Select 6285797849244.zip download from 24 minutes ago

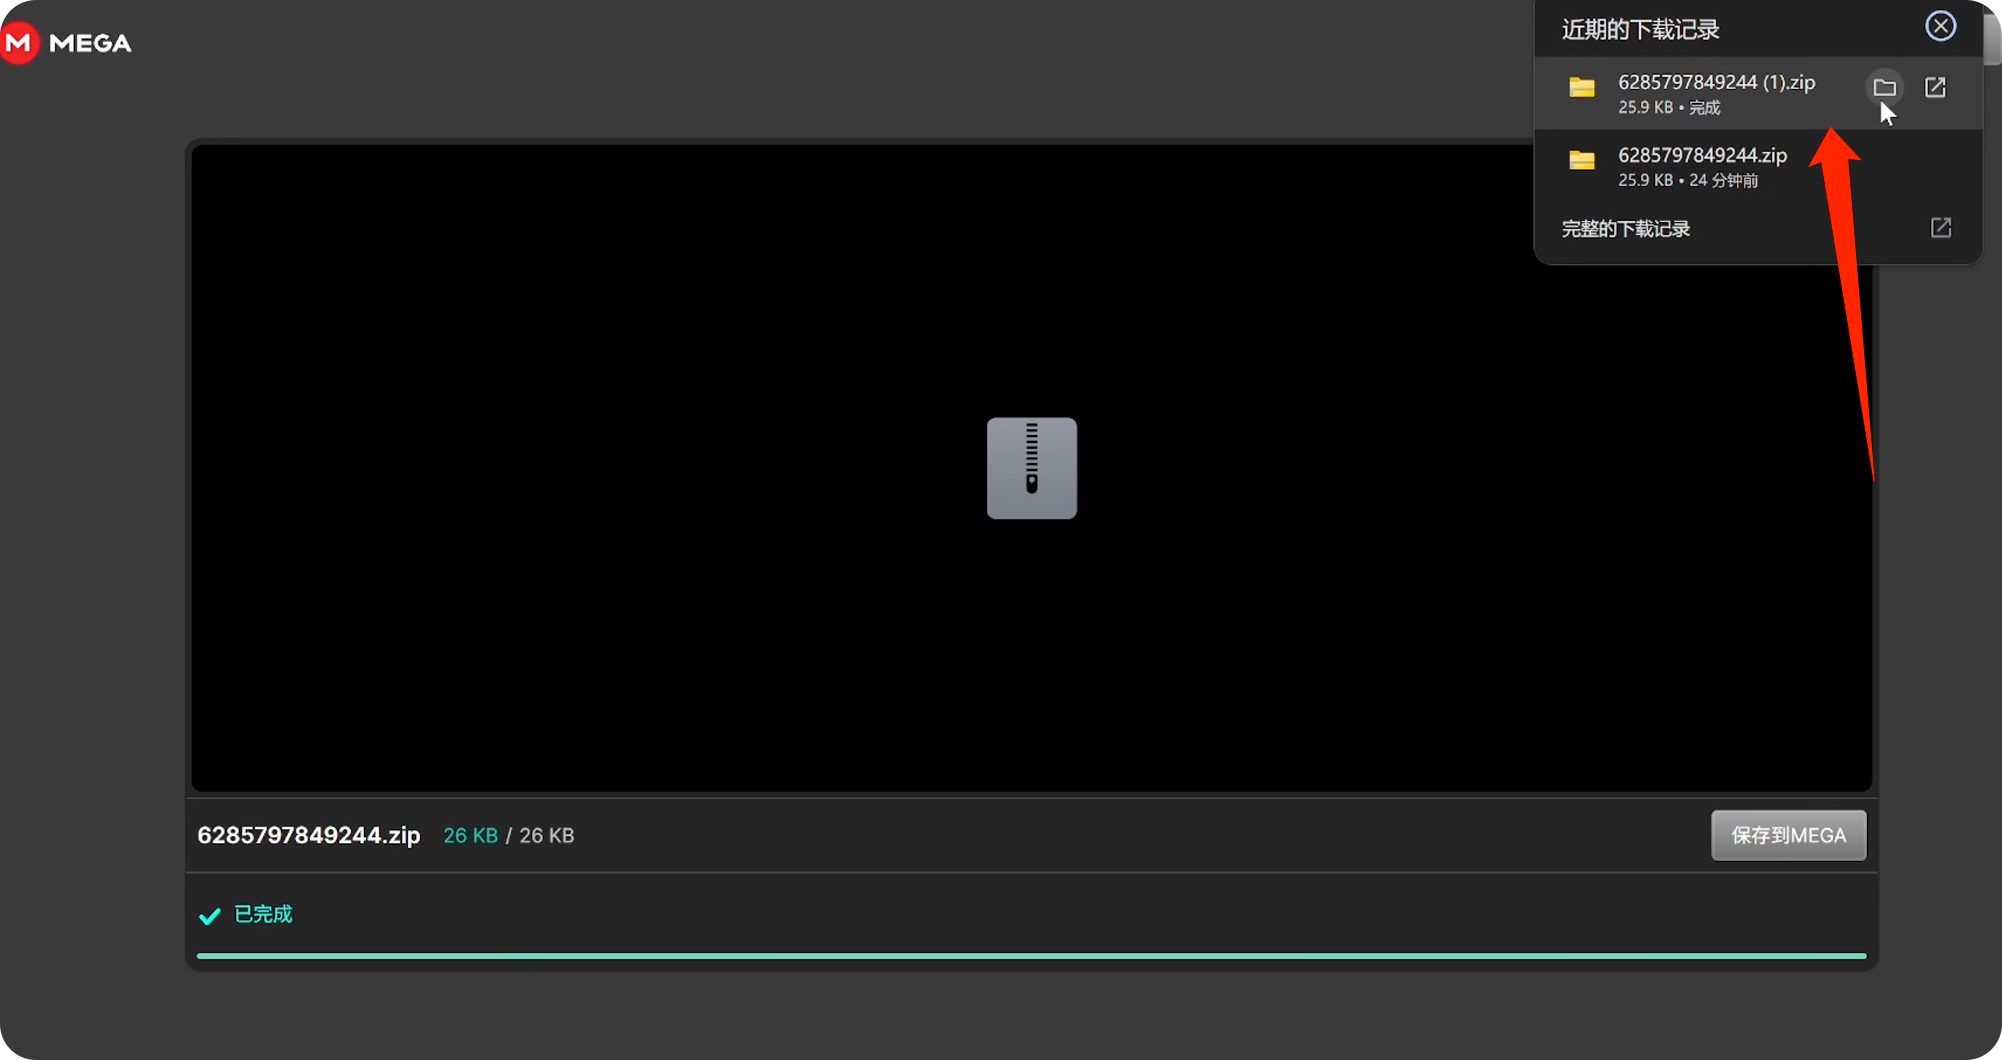[x=1757, y=166]
